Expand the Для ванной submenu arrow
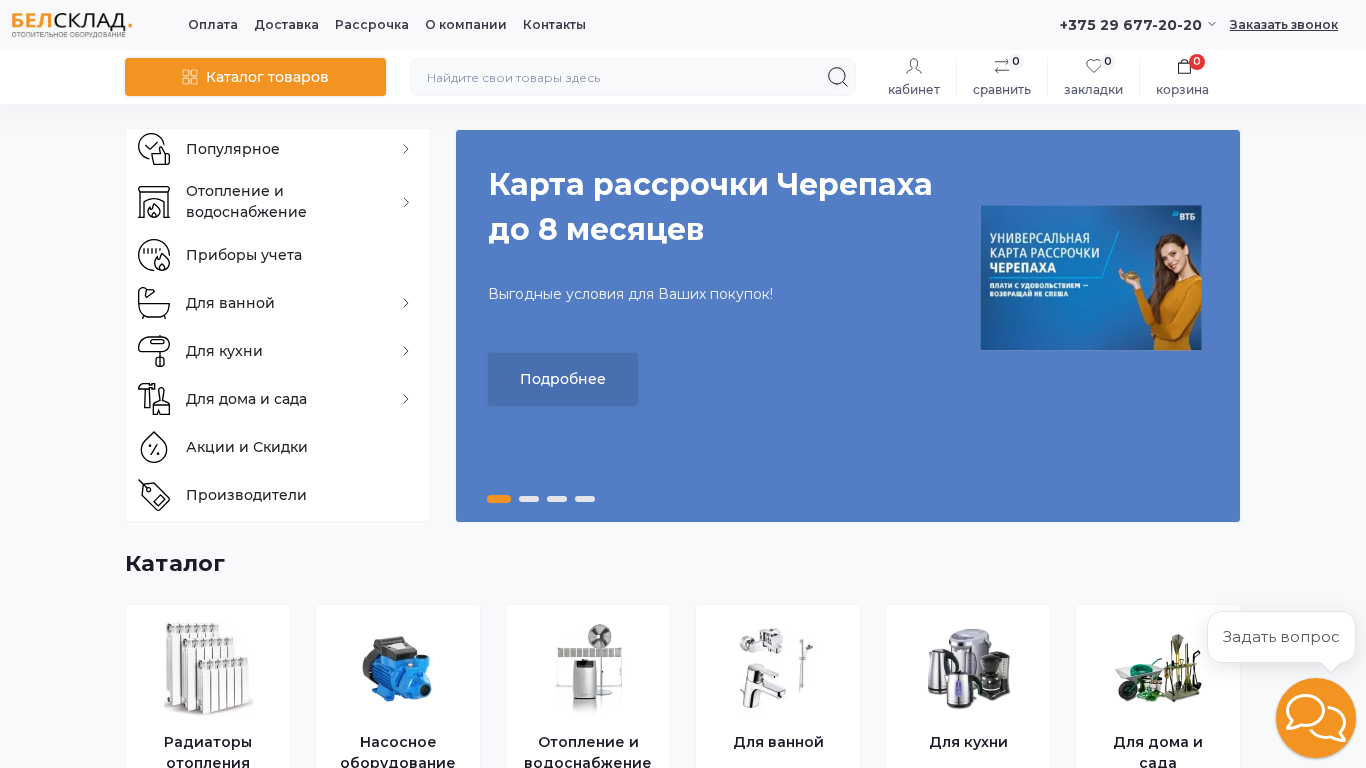Image resolution: width=1366 pixels, height=768 pixels. (x=406, y=303)
